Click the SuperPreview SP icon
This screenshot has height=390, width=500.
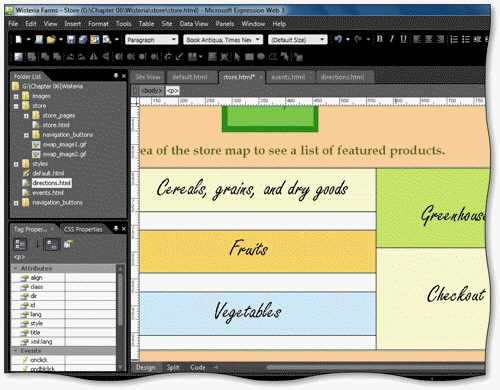pos(95,40)
